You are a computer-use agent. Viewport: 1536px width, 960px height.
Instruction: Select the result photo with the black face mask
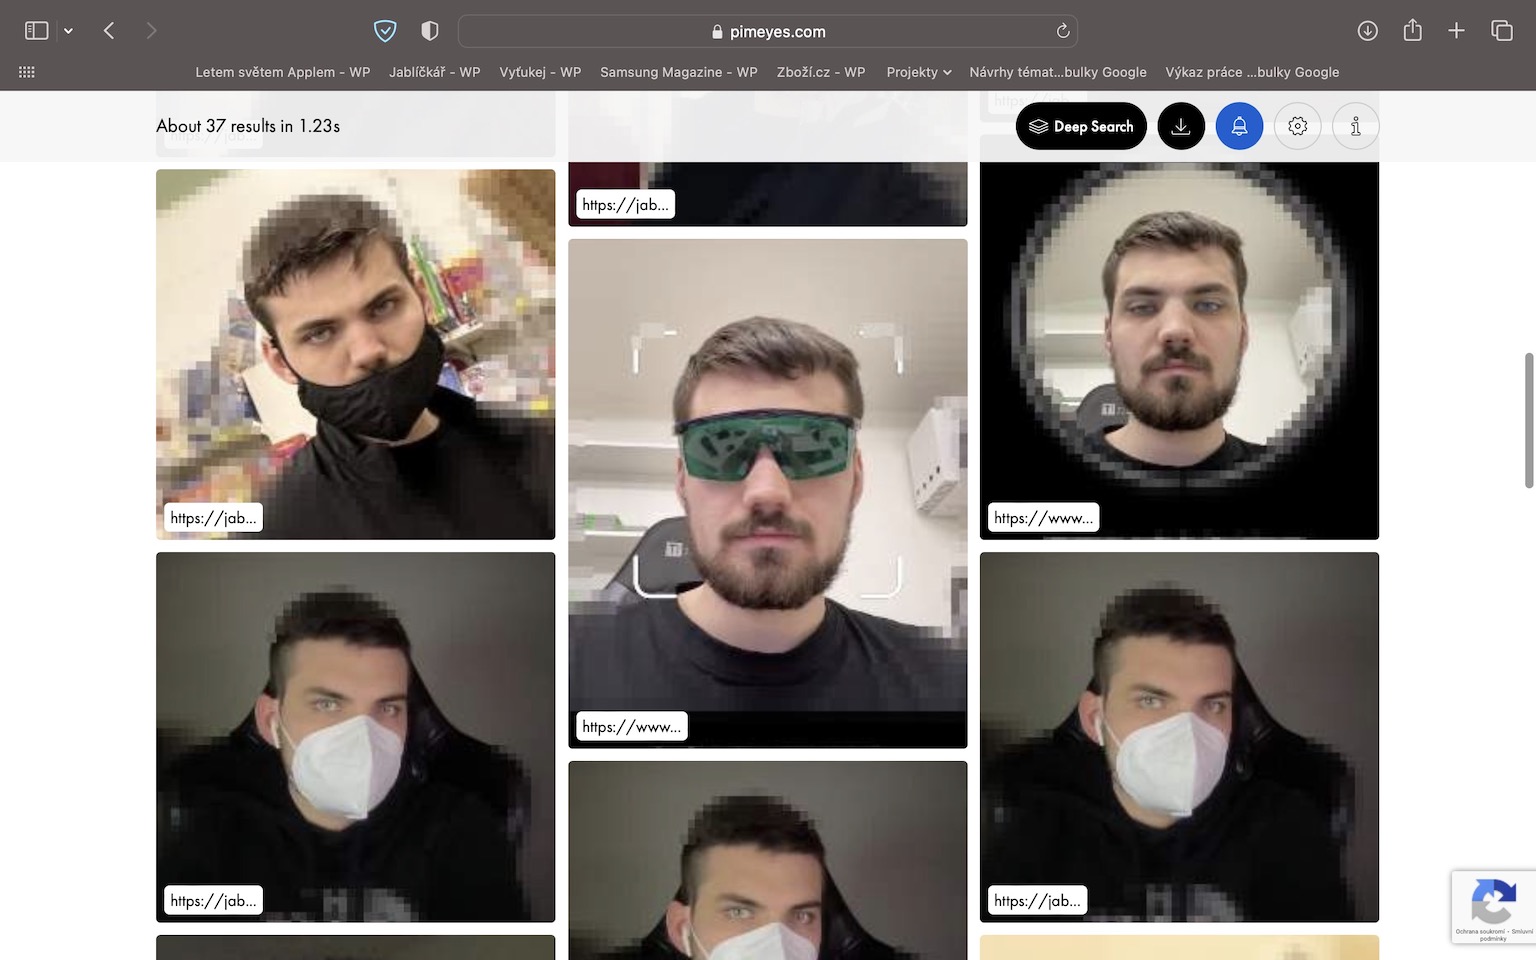[x=355, y=354]
